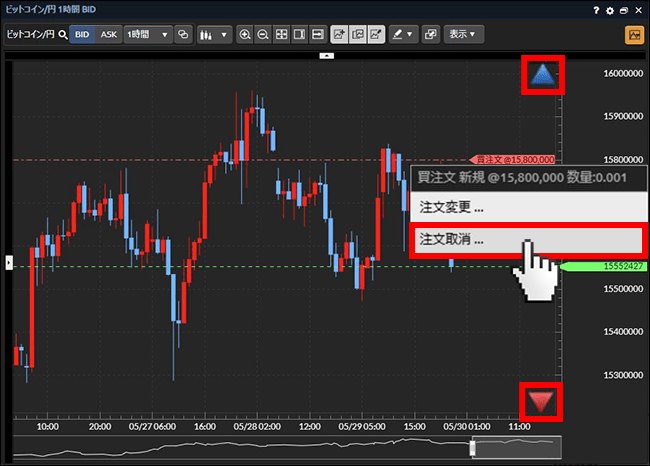Switch the chart to BID price
Viewport: 650px width, 466px height.
pyautogui.click(x=82, y=34)
